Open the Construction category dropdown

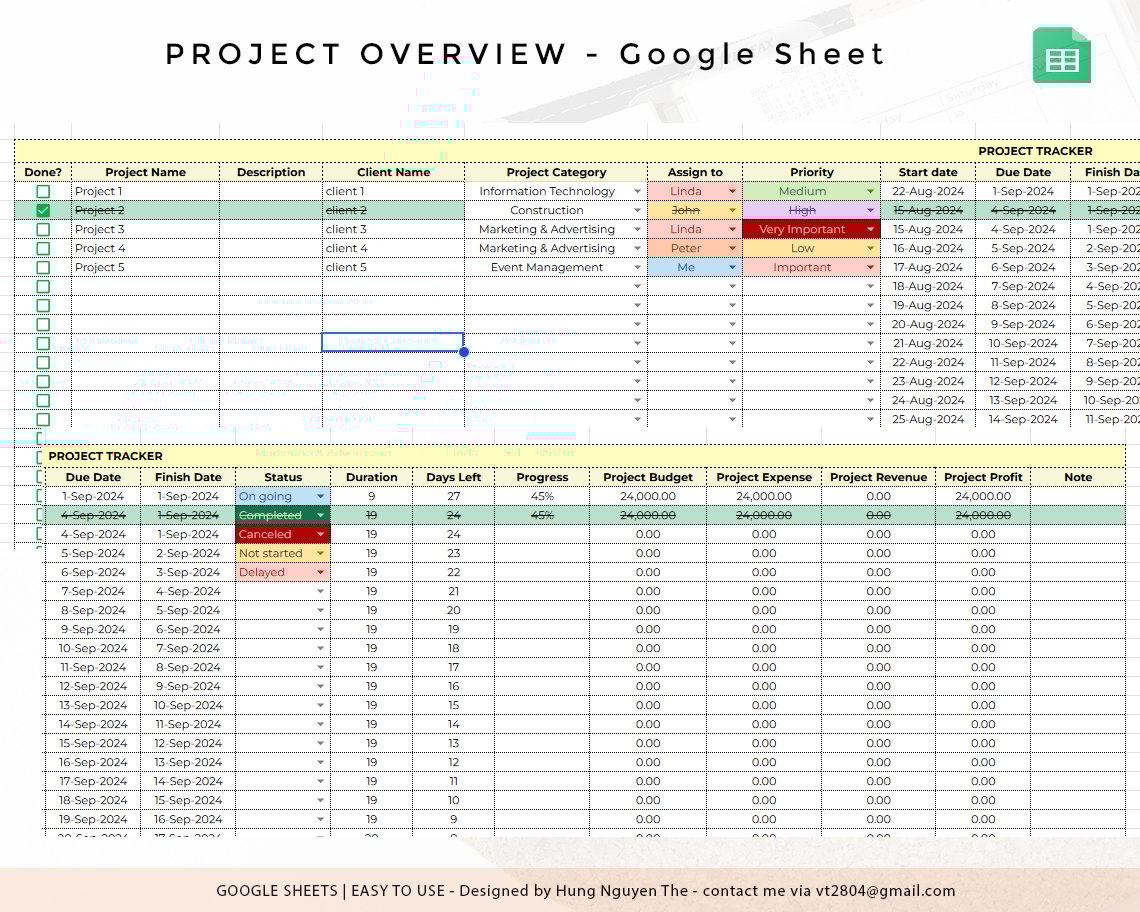(x=637, y=210)
